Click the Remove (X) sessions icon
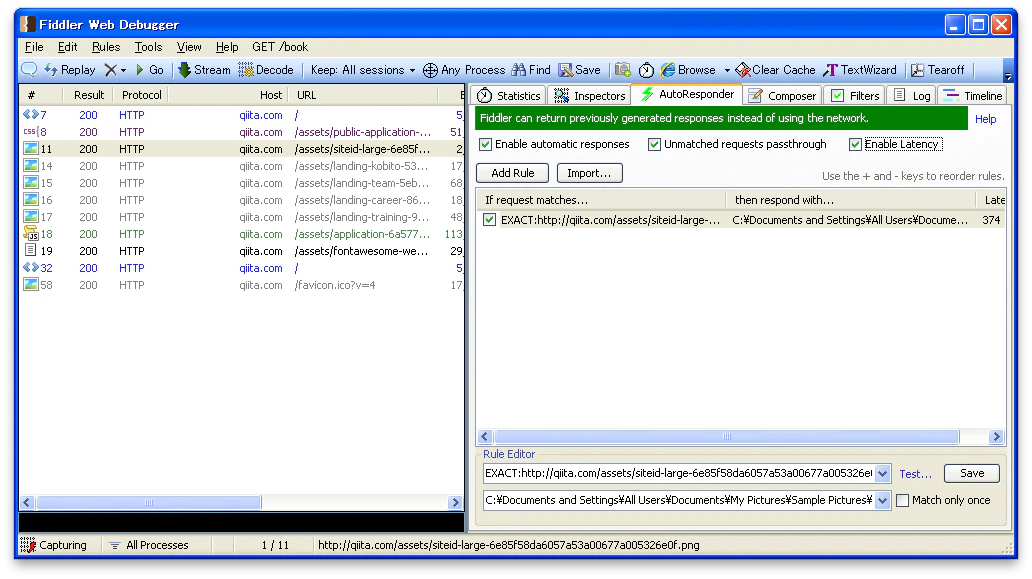 coord(111,70)
